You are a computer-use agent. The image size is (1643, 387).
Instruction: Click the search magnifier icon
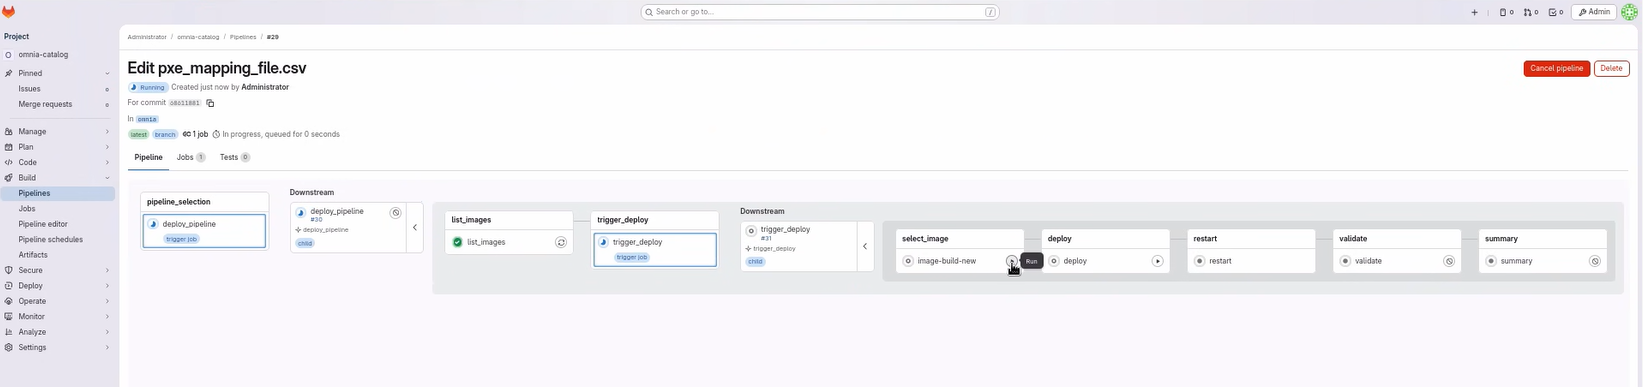pyautogui.click(x=649, y=12)
